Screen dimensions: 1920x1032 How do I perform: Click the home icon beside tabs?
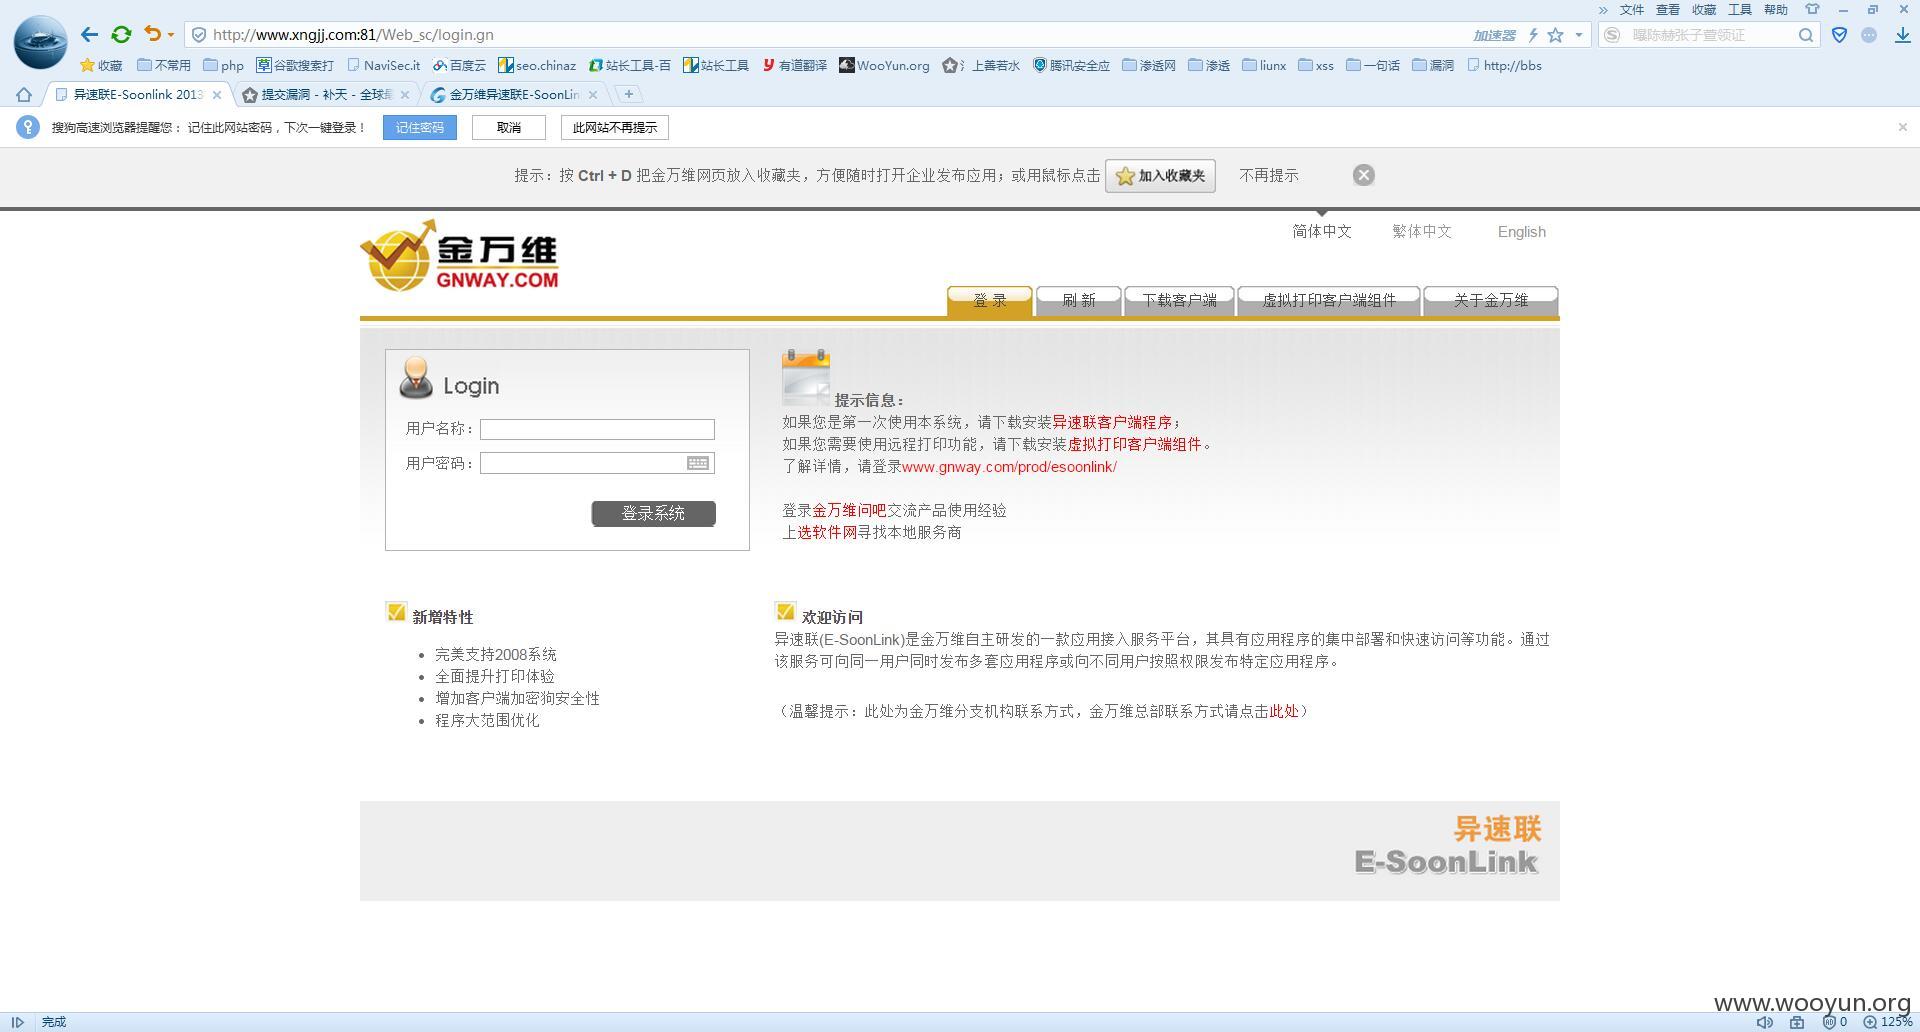pos(24,95)
